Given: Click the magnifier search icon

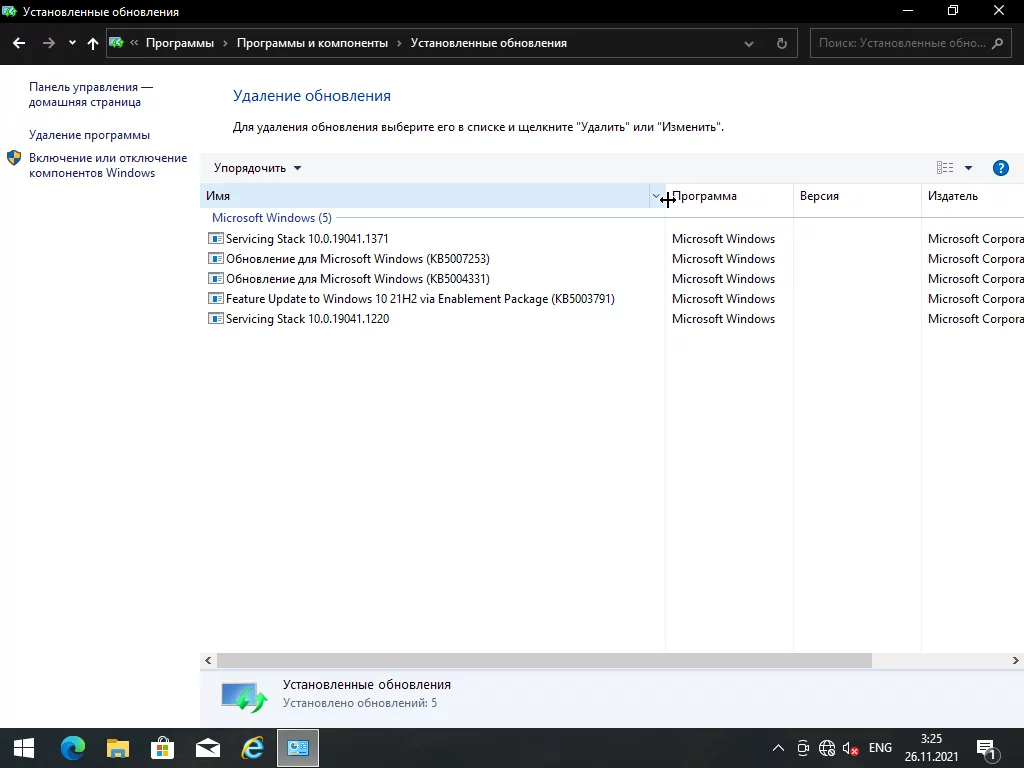Looking at the screenshot, I should 997,43.
